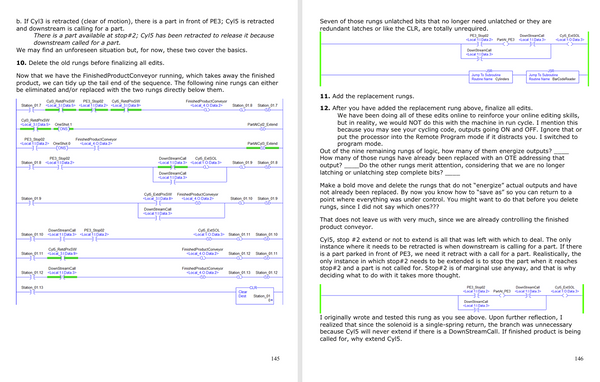Viewport: 600px width, 382px height.
Task: Click the Station_01.7 contact at rung start
Action: point(32,110)
